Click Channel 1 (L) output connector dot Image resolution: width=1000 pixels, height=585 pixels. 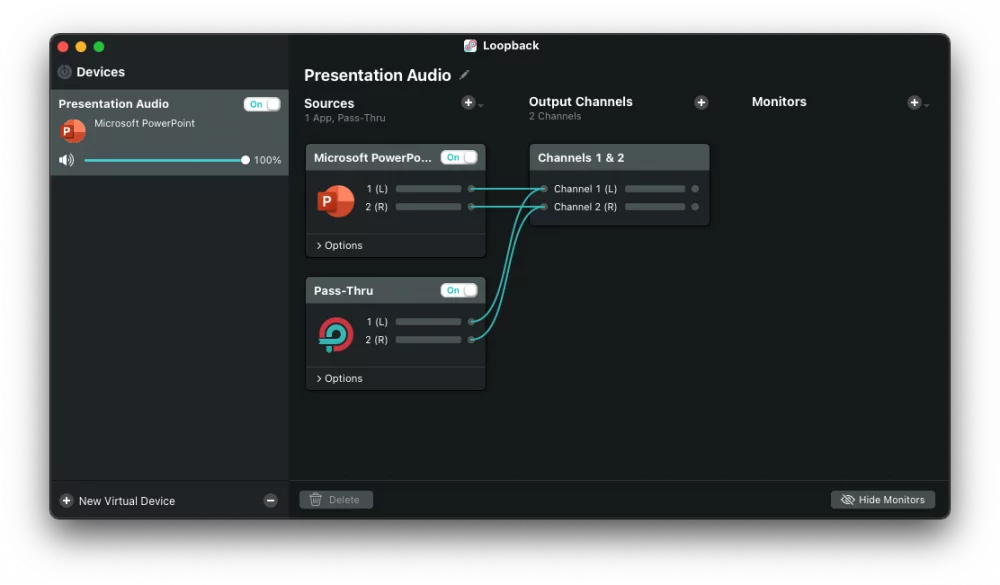pyautogui.click(x=695, y=189)
